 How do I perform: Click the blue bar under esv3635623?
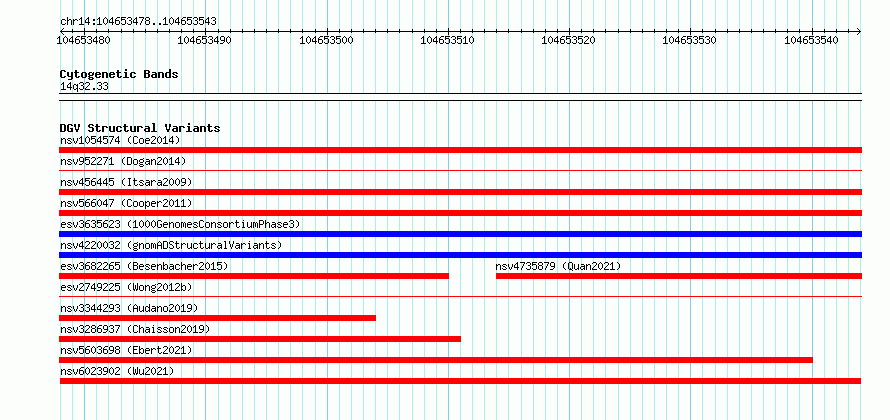point(460,234)
